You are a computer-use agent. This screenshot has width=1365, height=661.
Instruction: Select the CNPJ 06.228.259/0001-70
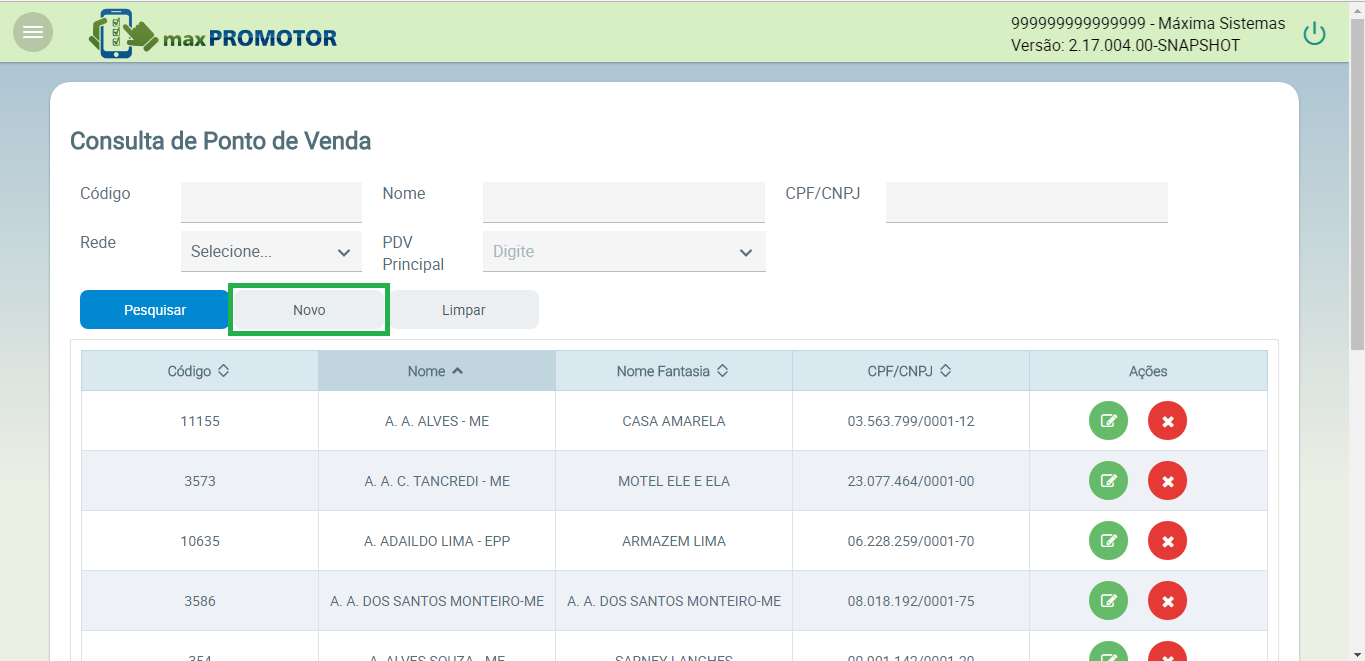click(x=911, y=541)
